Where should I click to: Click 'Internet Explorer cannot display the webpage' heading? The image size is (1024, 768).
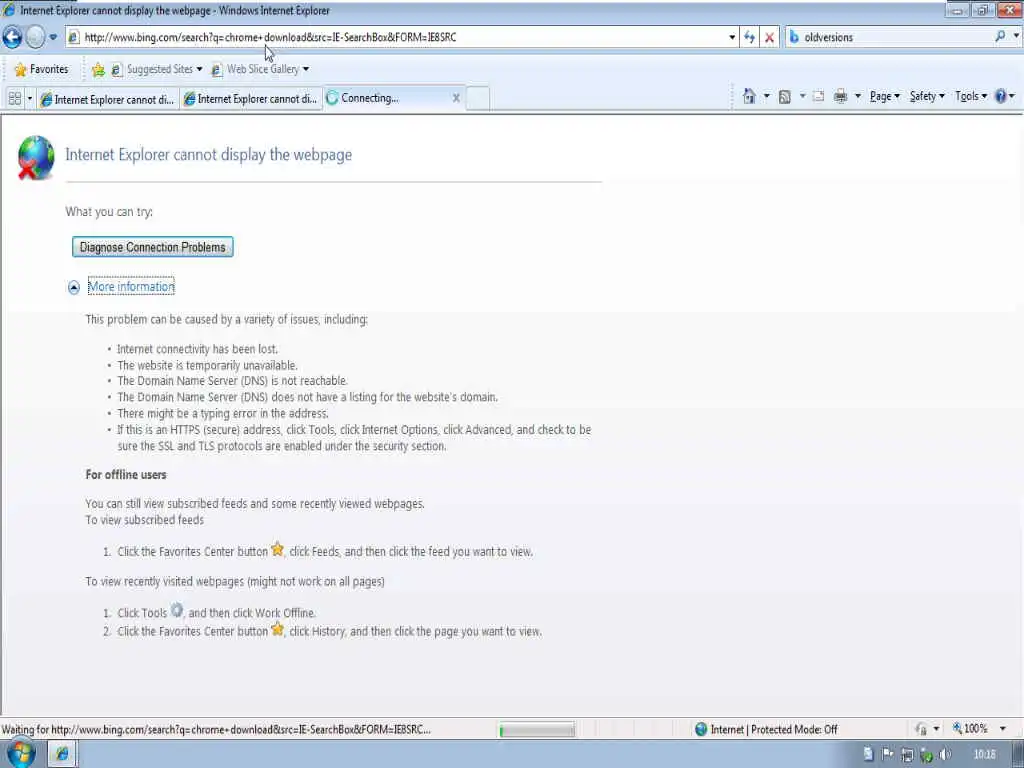(x=208, y=155)
